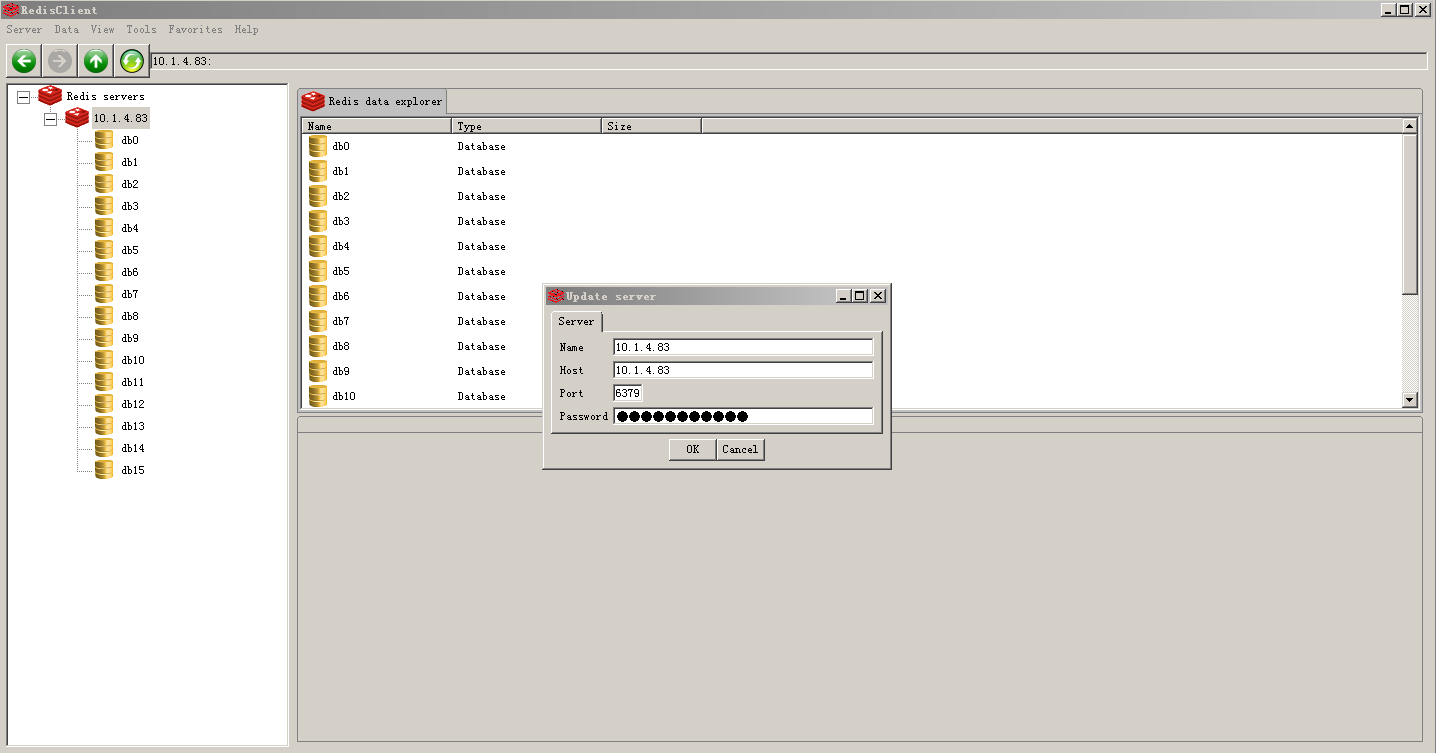Minimize the Update server dialog
This screenshot has height=753, width=1436.
click(x=843, y=296)
